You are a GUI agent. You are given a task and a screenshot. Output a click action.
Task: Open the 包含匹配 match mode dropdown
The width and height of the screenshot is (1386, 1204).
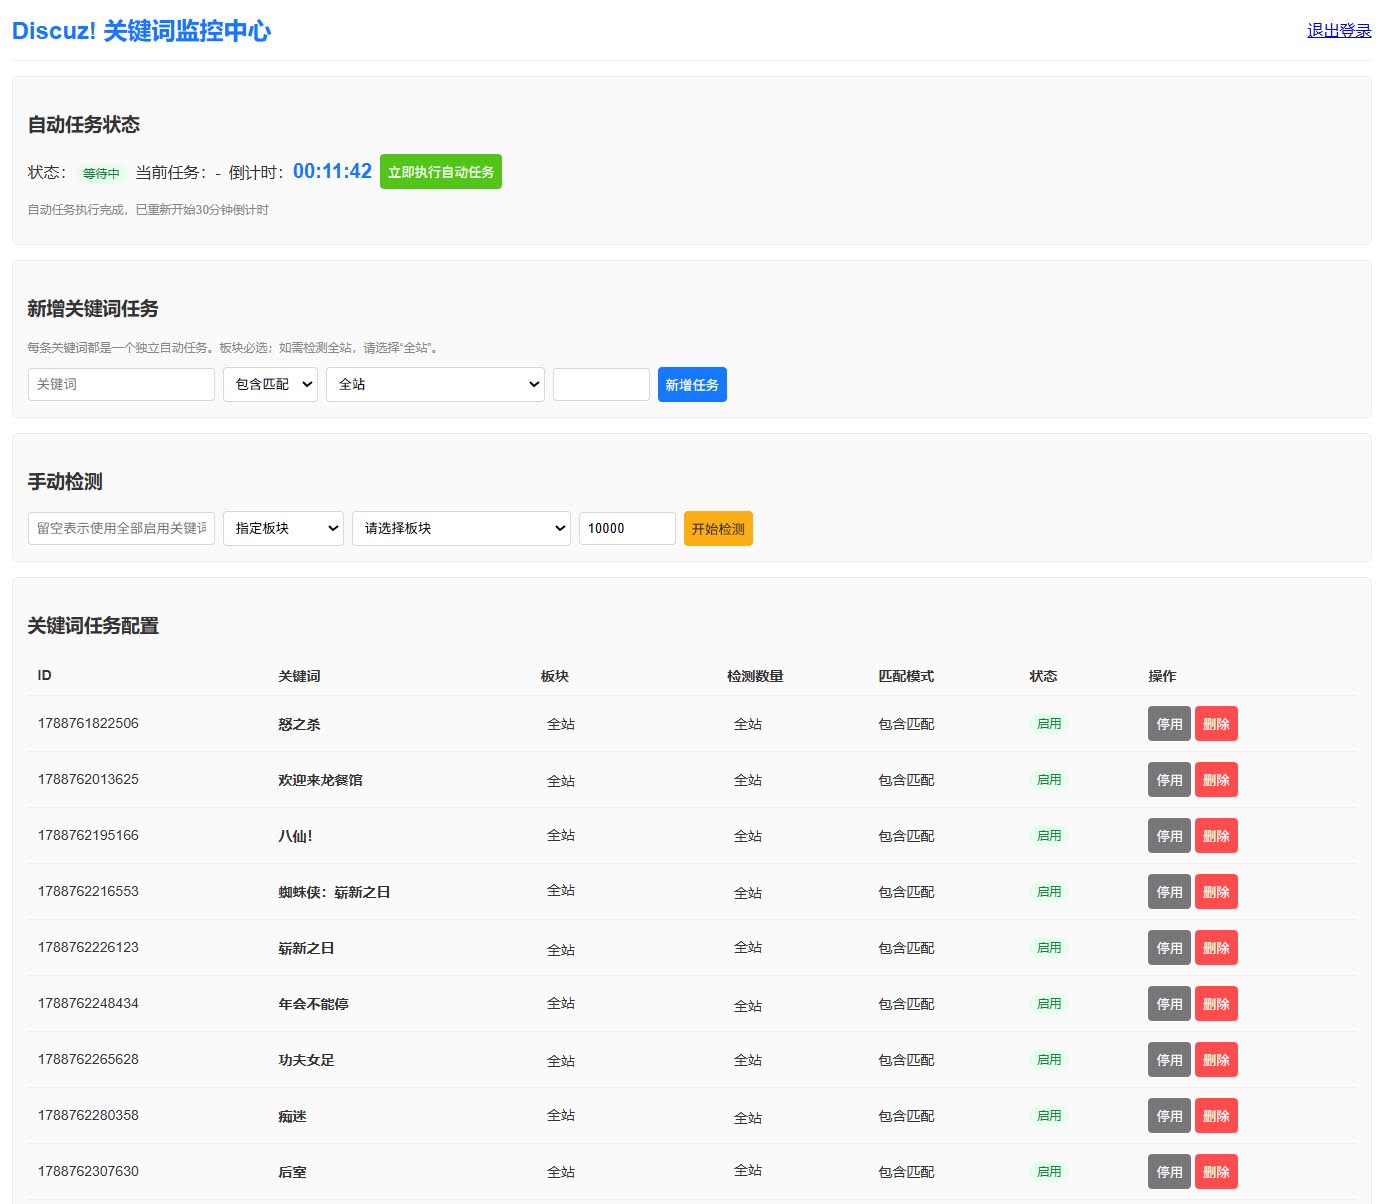[x=270, y=385]
